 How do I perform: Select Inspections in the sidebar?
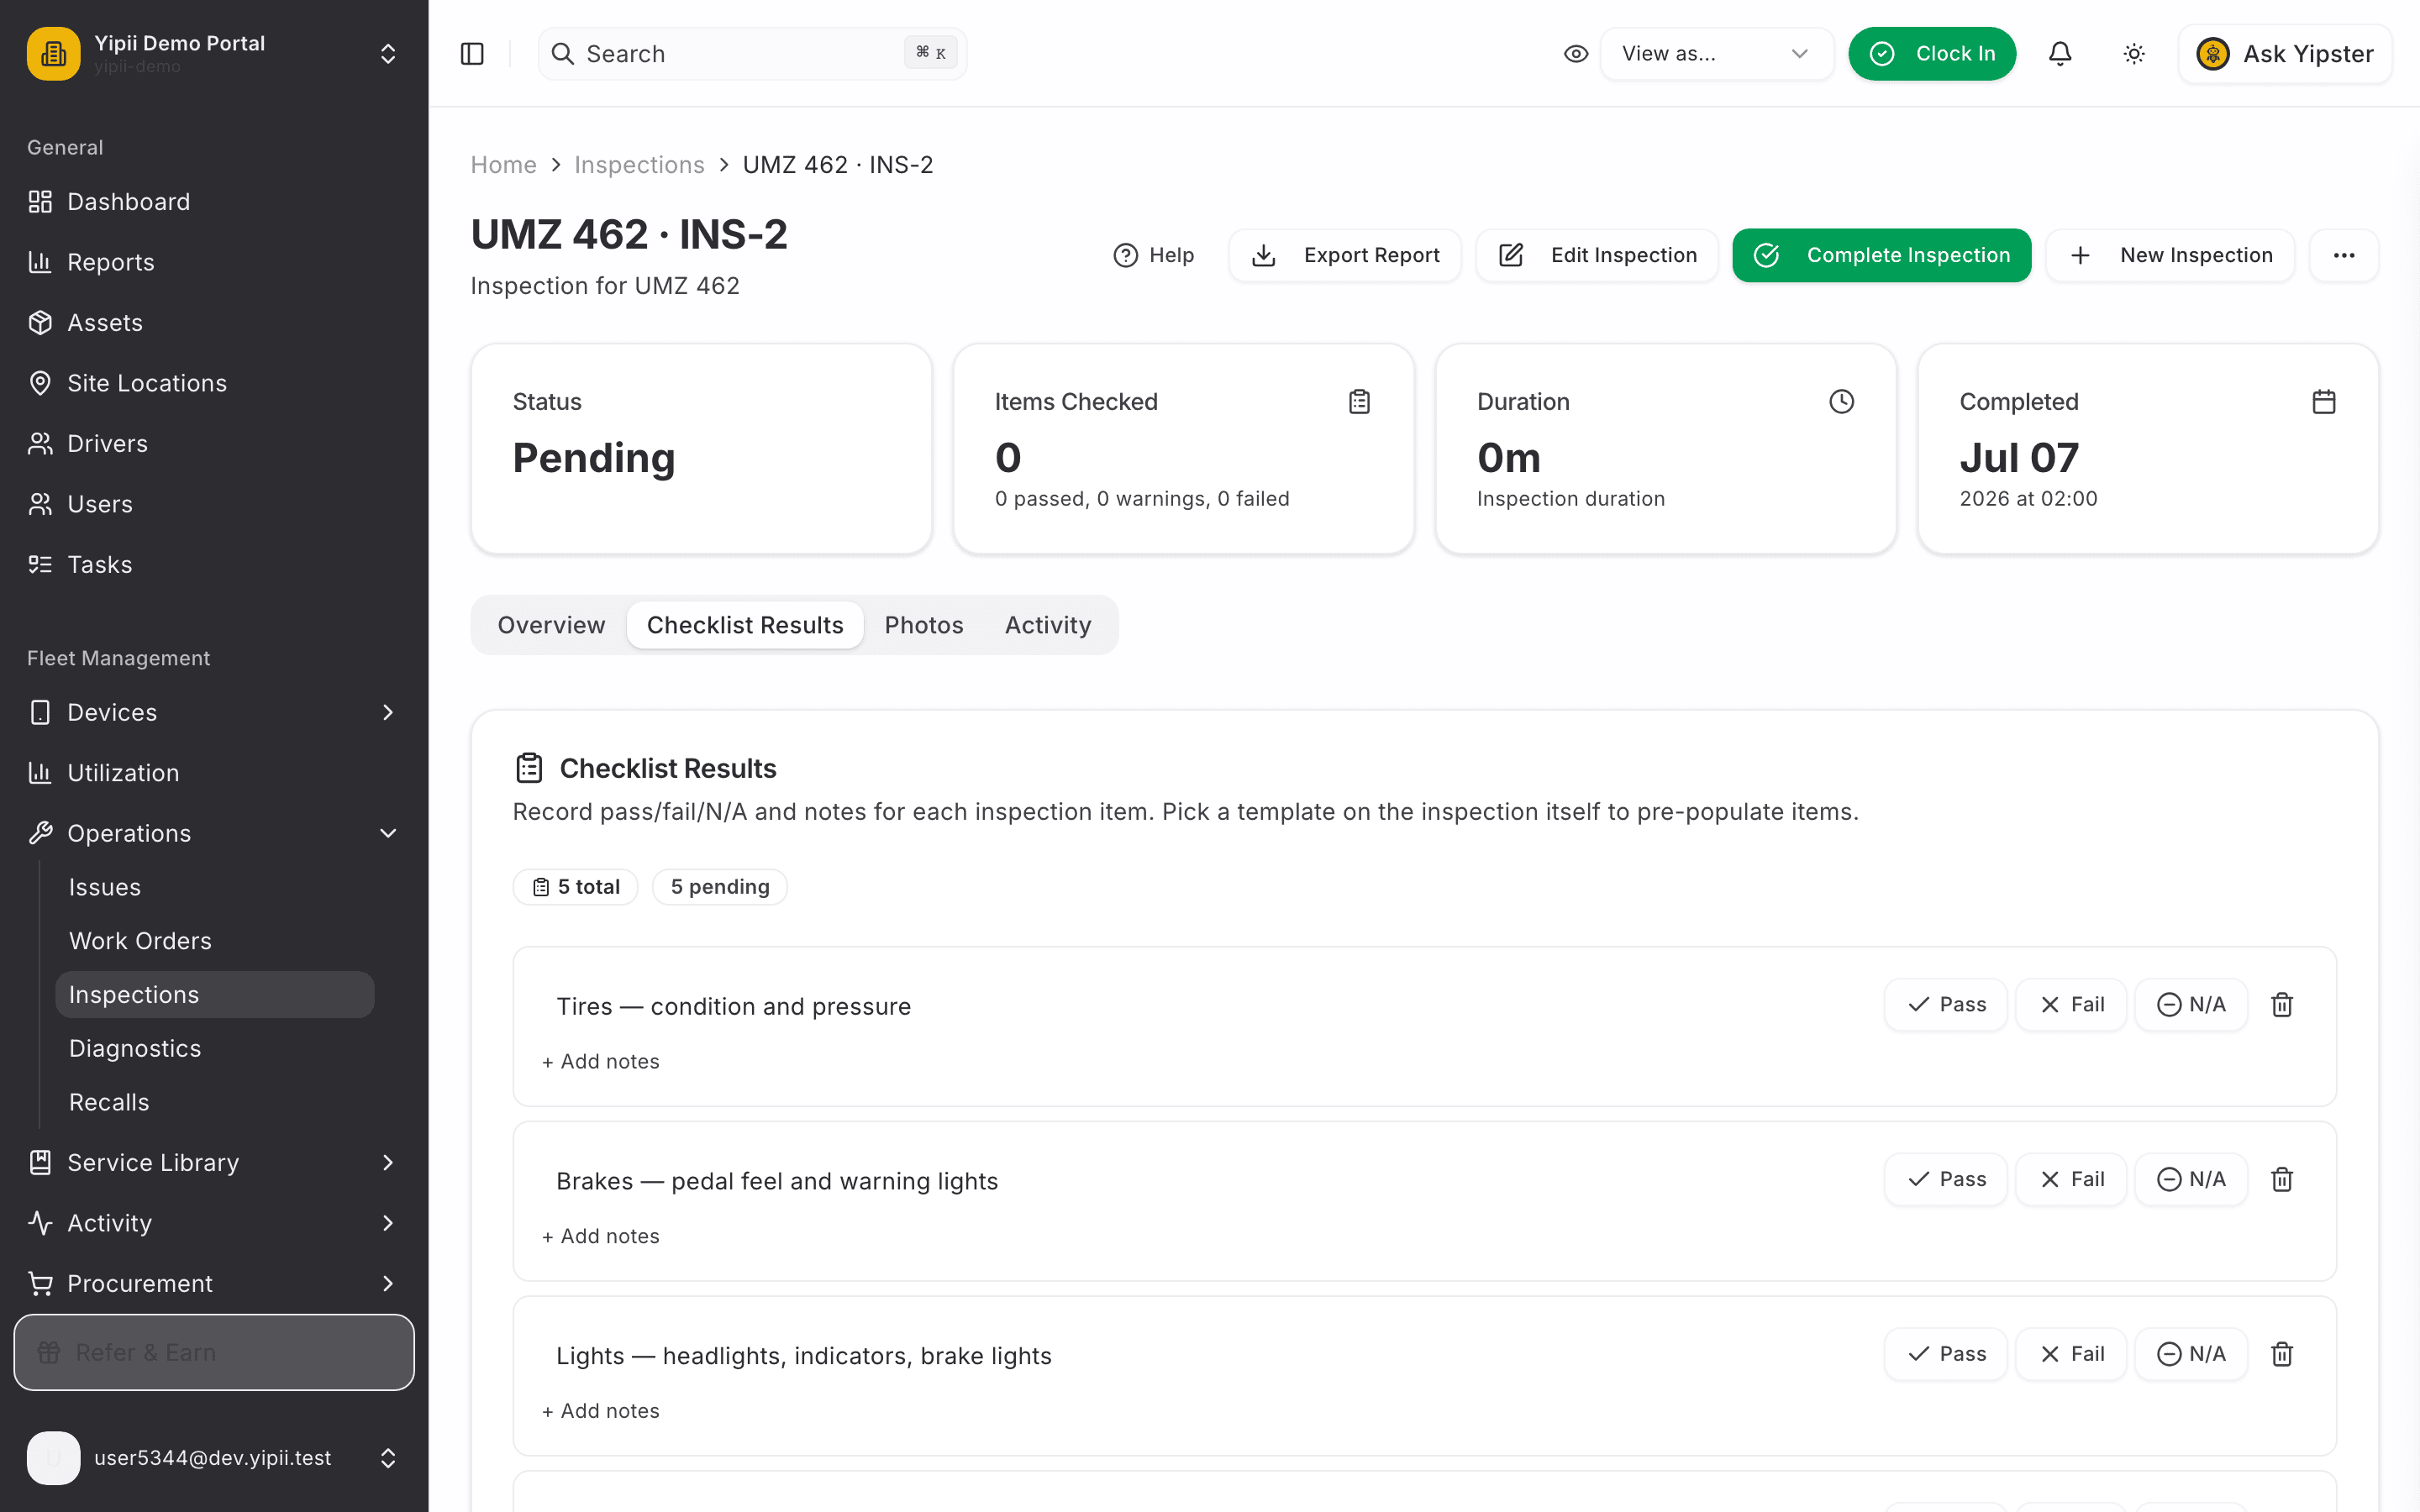coord(214,995)
